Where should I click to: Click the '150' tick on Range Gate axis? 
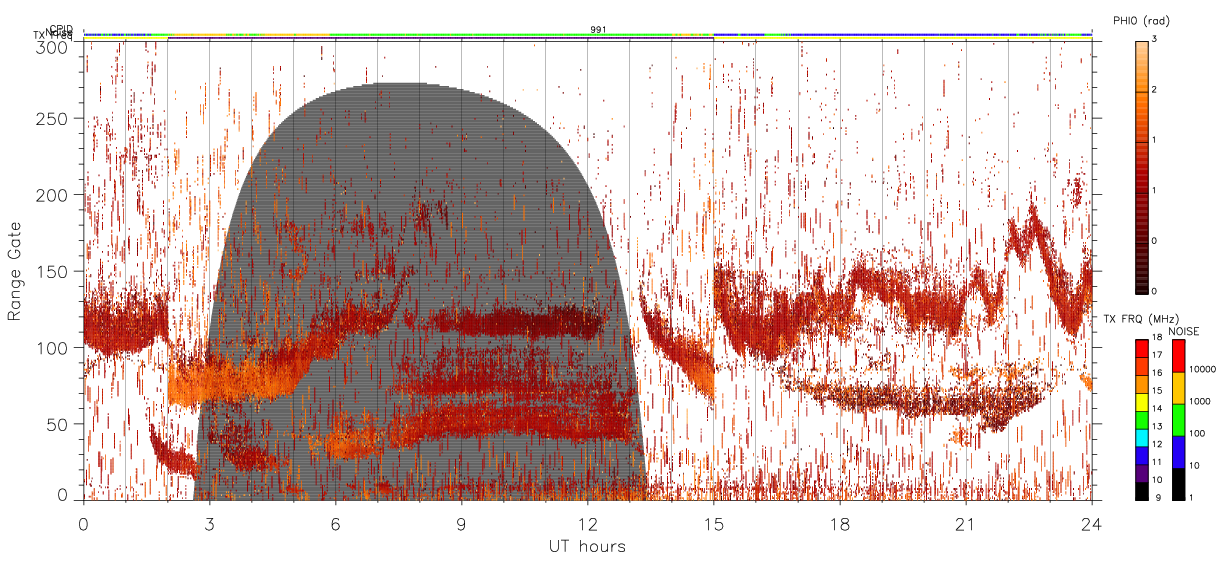tap(54, 272)
